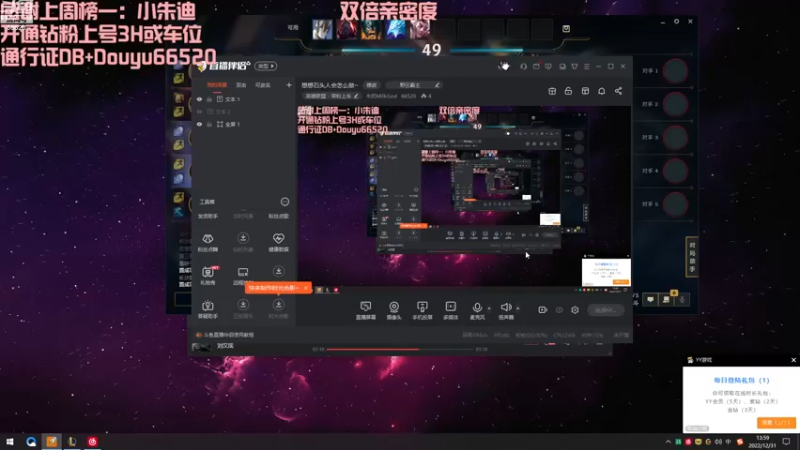The height and width of the screenshot is (450, 800).
Task: Add a new scene with plus icon
Action: [x=289, y=85]
